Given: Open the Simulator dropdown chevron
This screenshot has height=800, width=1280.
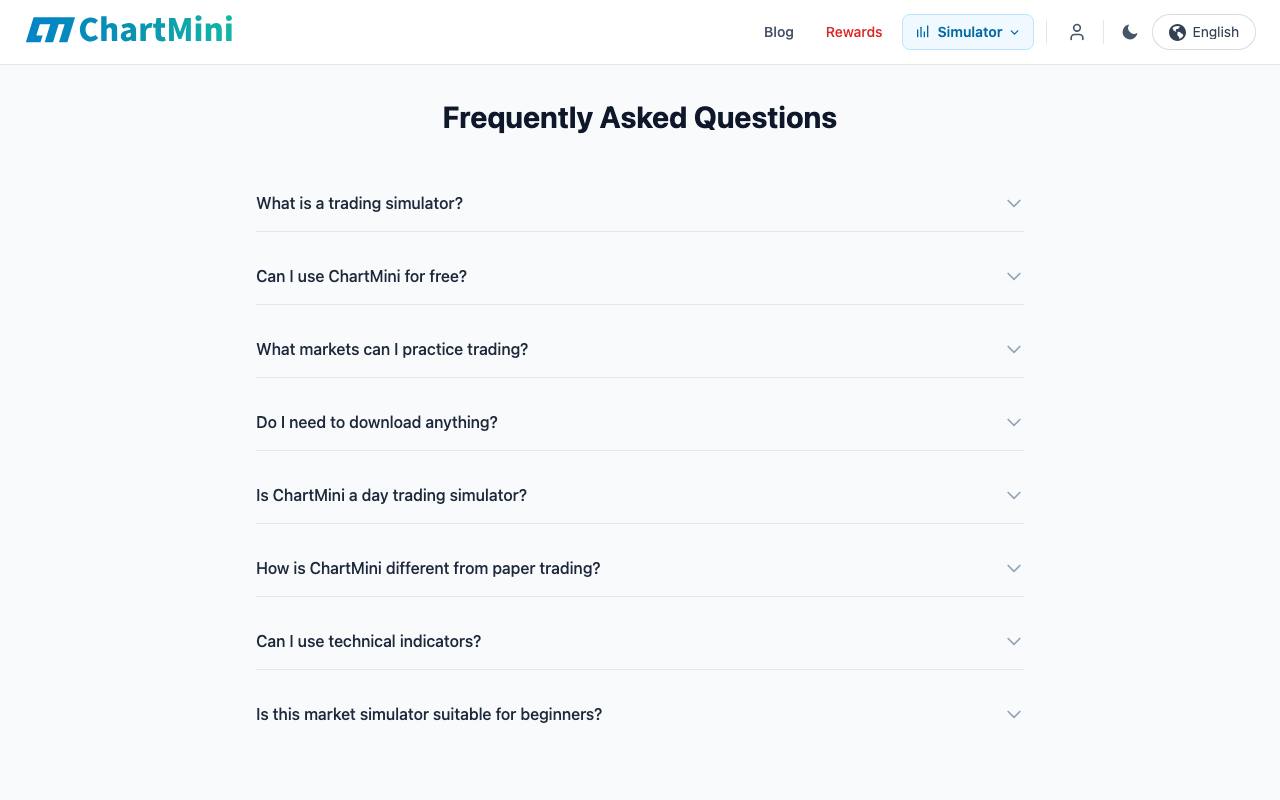Looking at the screenshot, I should pos(1014,32).
